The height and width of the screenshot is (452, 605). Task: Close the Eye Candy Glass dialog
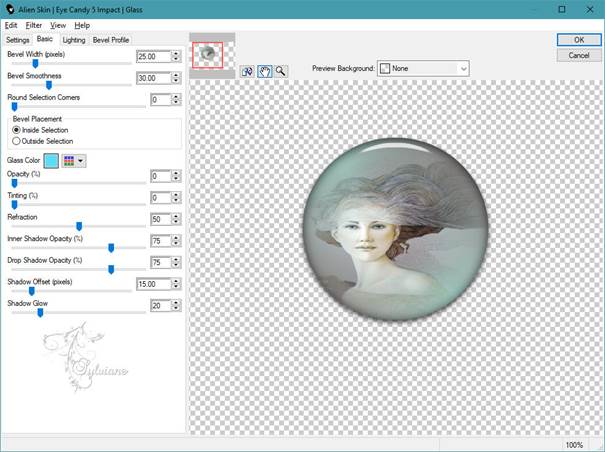590,9
